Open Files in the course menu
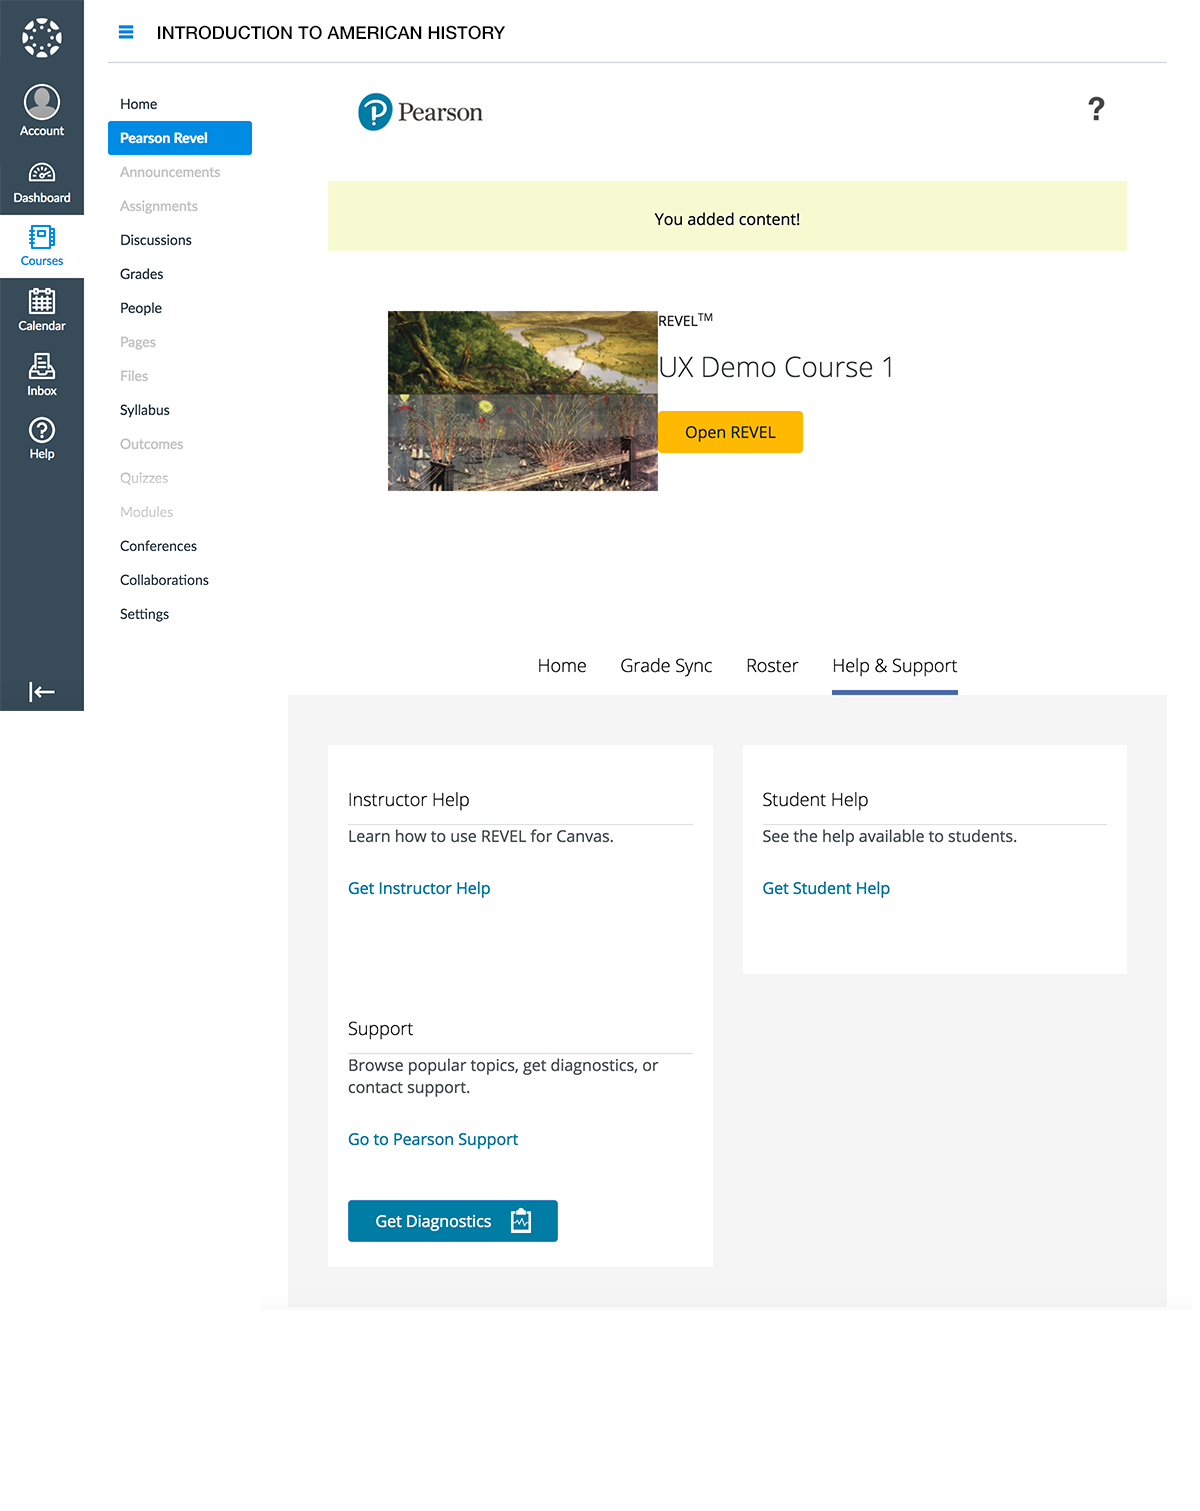This screenshot has width=1200, height=1511. [x=134, y=376]
